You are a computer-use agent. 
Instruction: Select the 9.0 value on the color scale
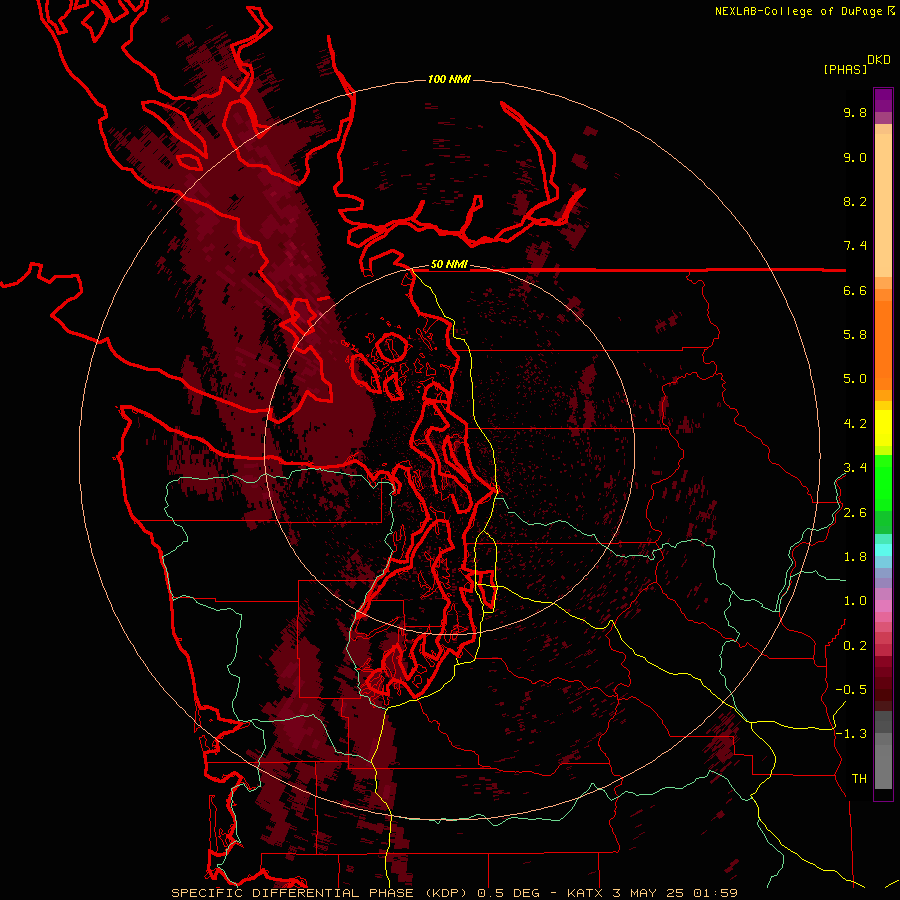pos(855,157)
